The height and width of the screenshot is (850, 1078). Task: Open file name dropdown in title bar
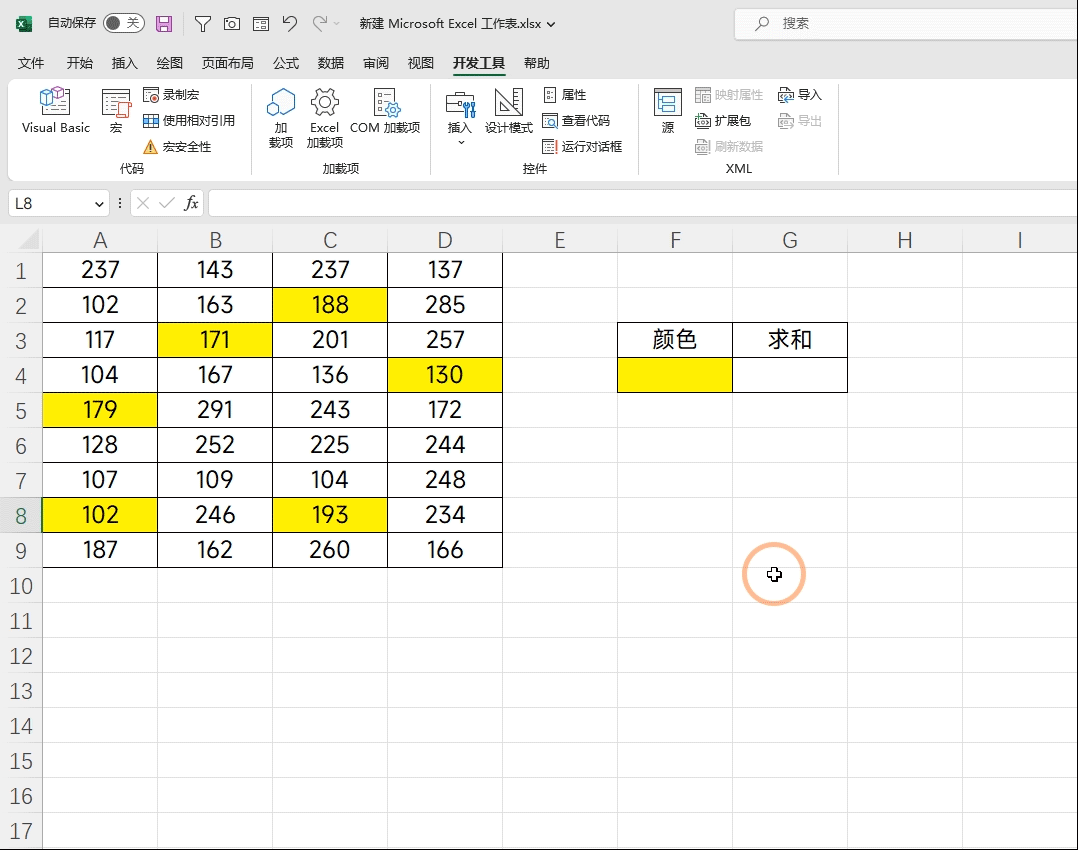pos(551,24)
